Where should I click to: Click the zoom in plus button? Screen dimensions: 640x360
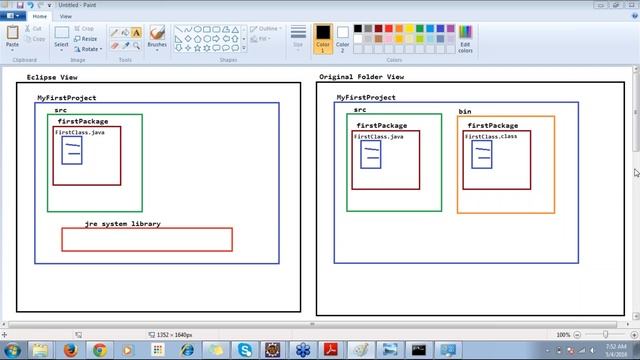coord(634,335)
